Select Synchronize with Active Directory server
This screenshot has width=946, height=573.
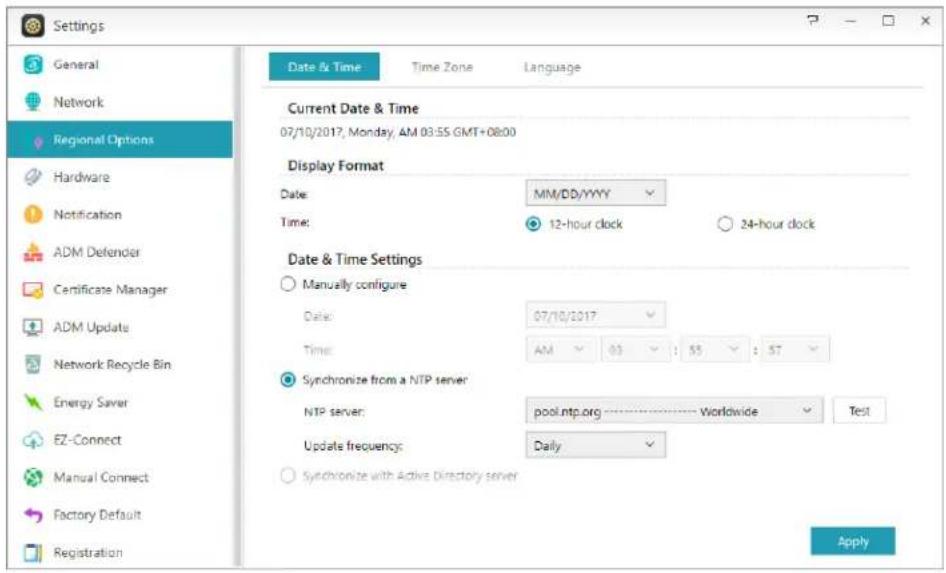click(x=288, y=476)
